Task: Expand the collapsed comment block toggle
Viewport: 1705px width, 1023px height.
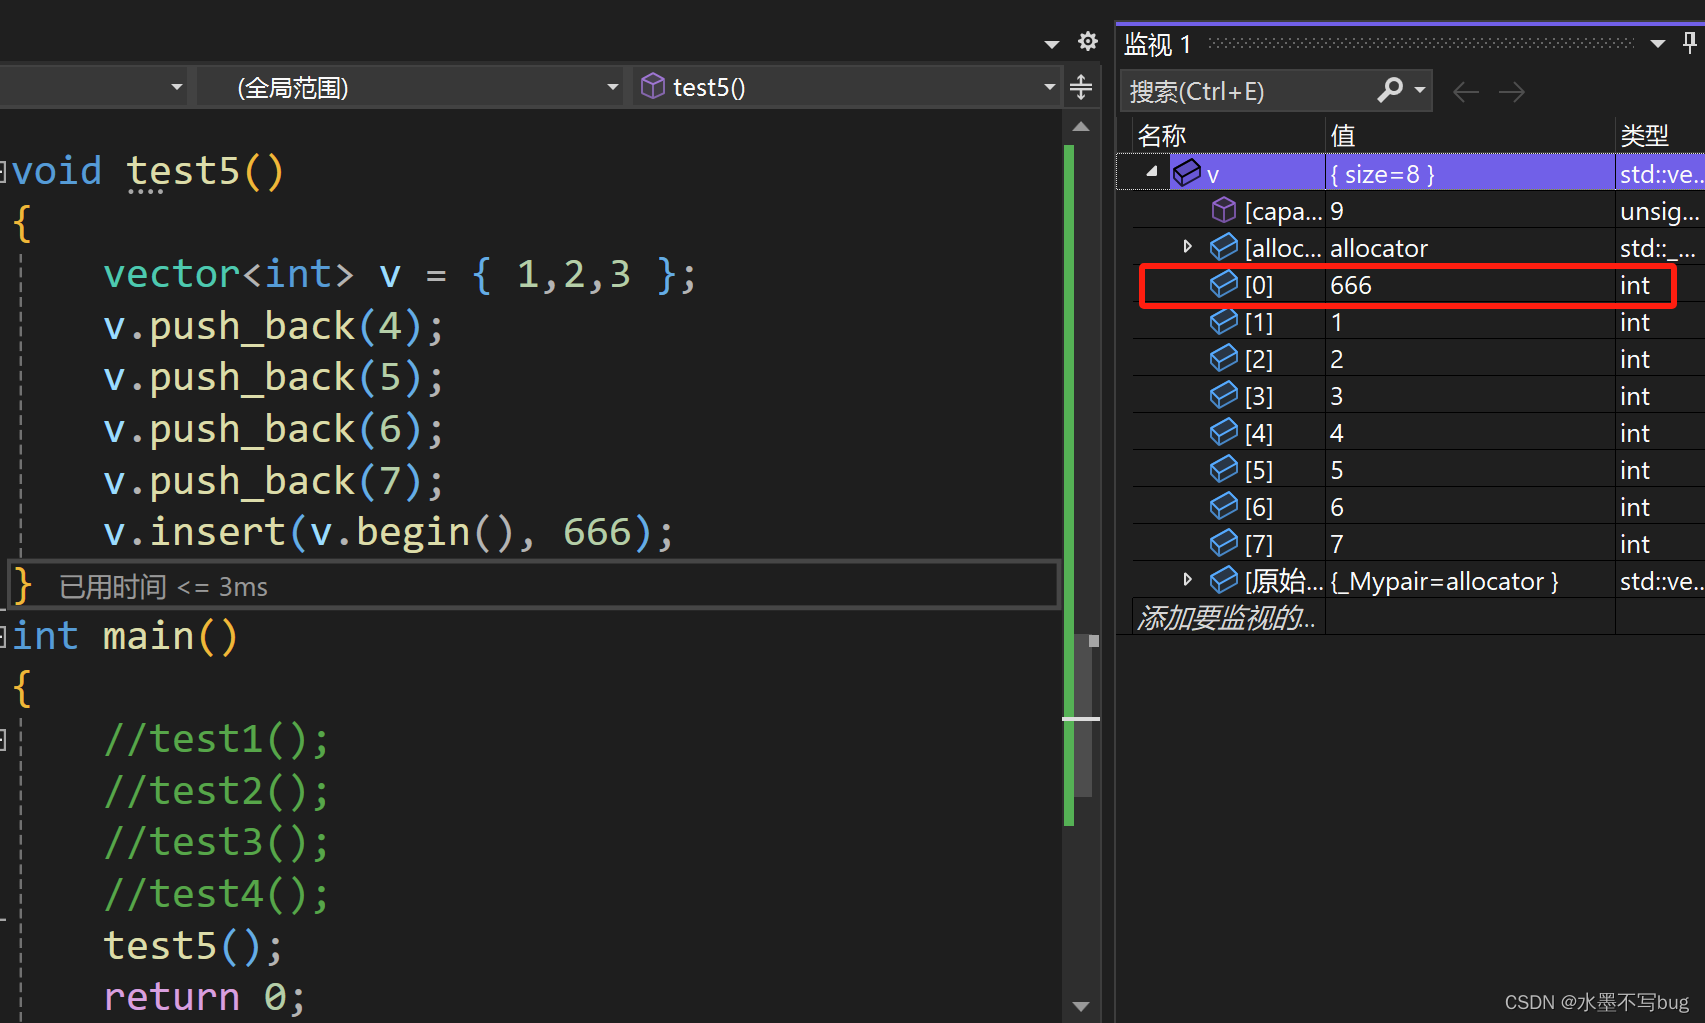Action: tap(3, 740)
